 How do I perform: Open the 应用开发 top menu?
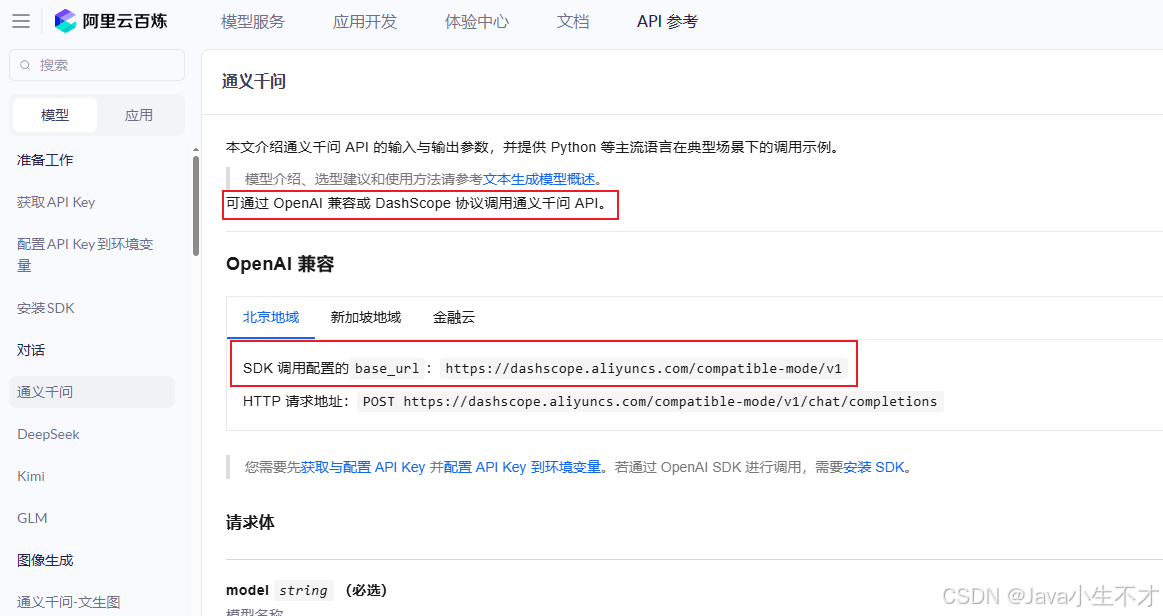[x=365, y=21]
